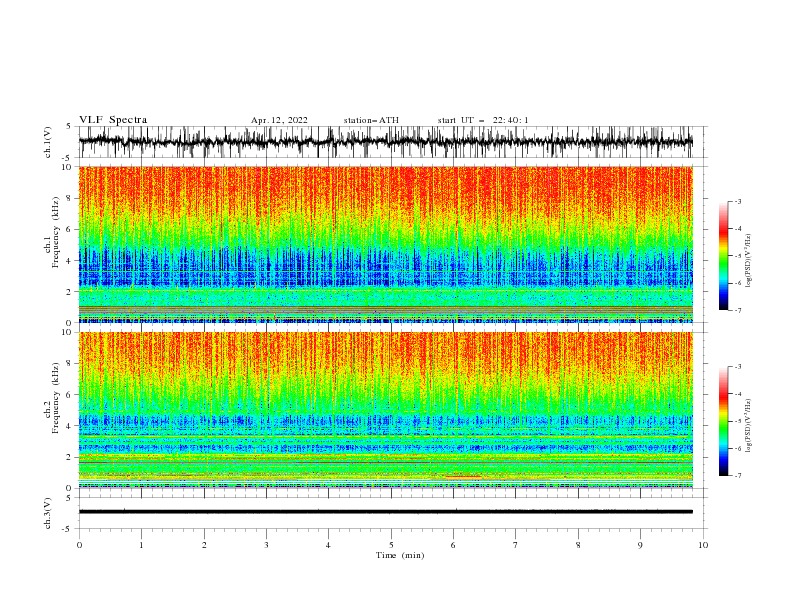This screenshot has height=612, width=792.
Task: Click the lower log(PSD)(V²/Hz) colorbar label
Action: [x=749, y=425]
